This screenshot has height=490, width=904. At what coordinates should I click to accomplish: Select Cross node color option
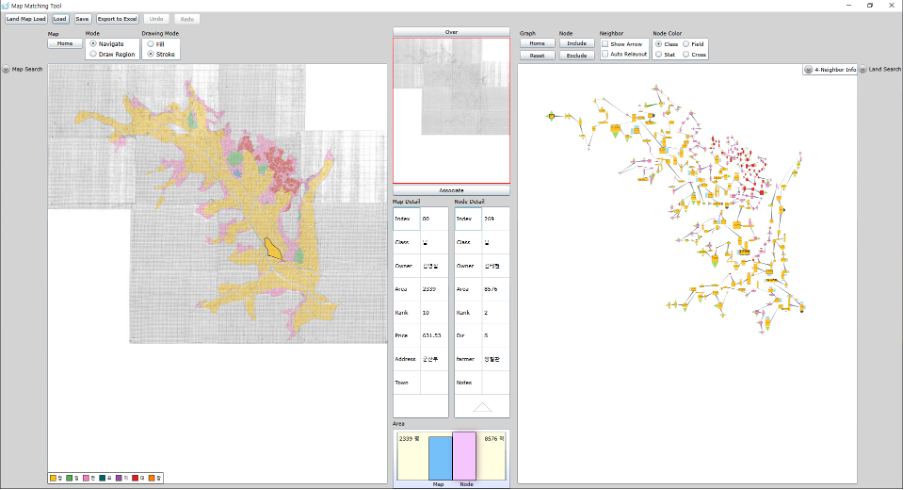pos(686,54)
